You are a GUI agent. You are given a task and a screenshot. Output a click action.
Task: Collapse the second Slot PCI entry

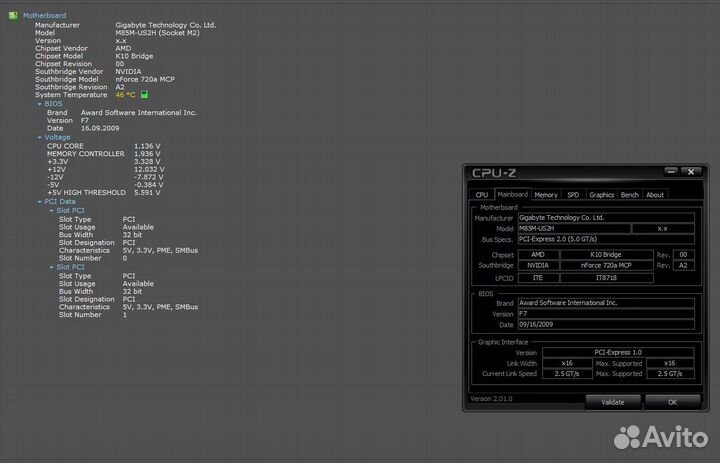(x=52, y=267)
